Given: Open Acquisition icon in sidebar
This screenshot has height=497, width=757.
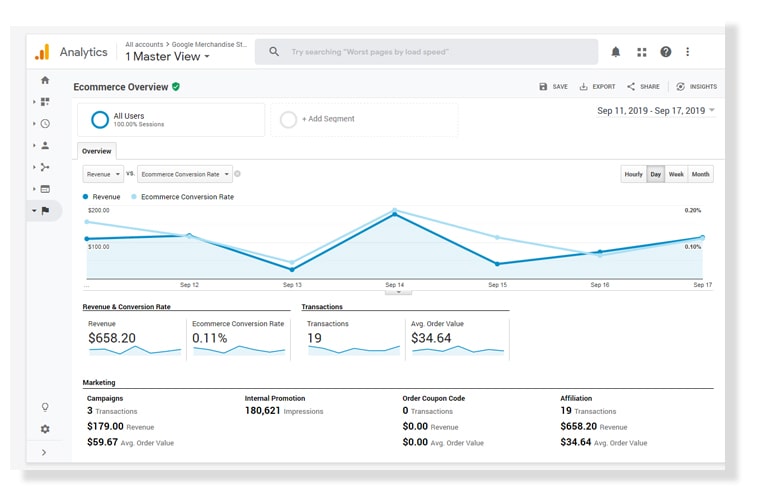Looking at the screenshot, I should [45, 167].
